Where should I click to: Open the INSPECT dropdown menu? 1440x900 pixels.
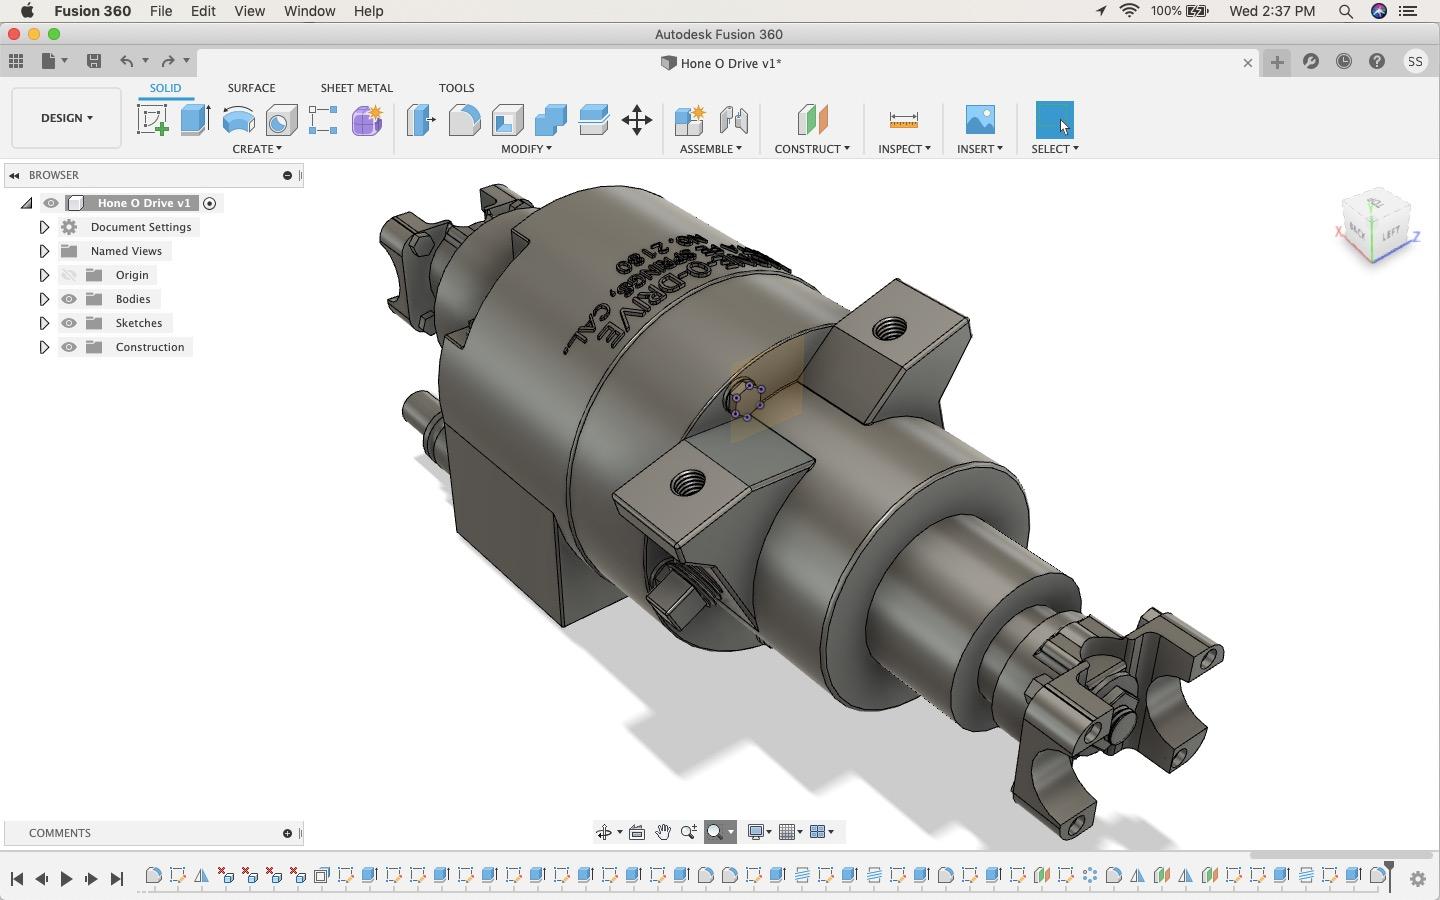click(904, 149)
